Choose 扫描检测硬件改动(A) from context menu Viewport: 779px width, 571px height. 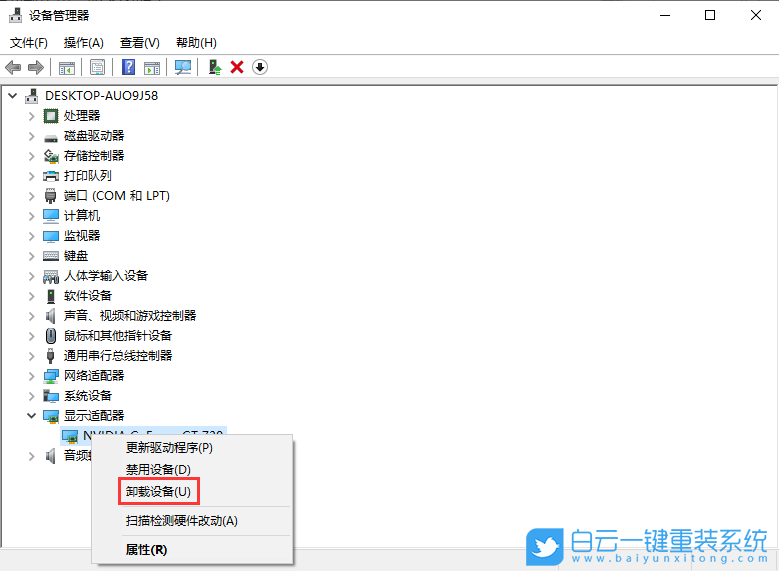pos(192,521)
